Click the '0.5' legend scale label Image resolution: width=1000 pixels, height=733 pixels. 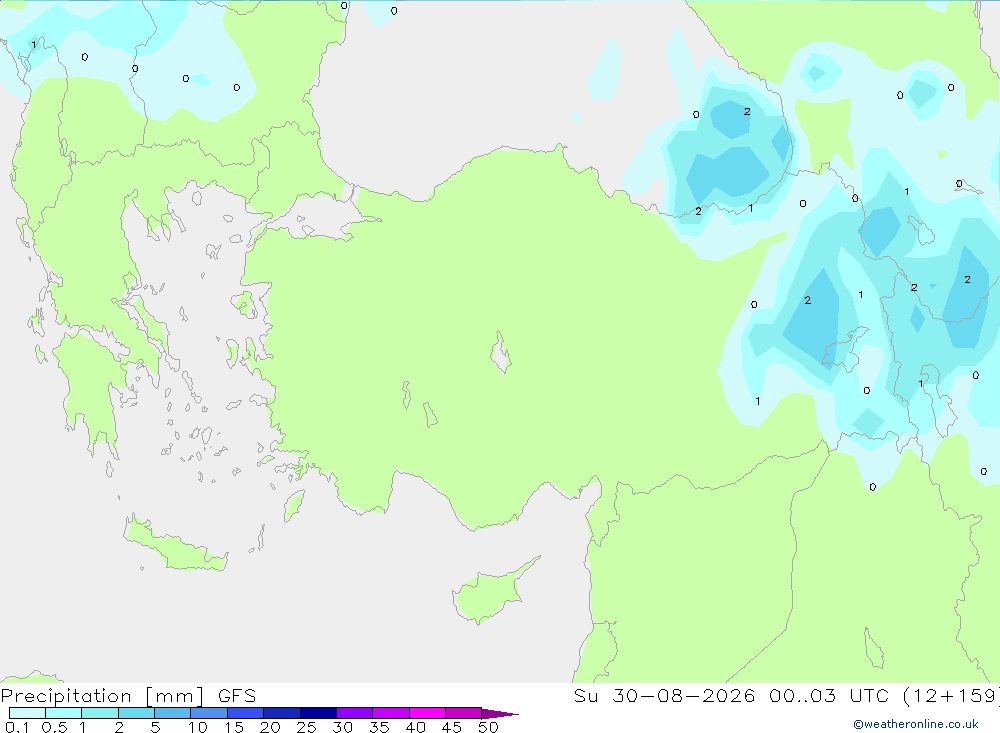click(x=54, y=727)
